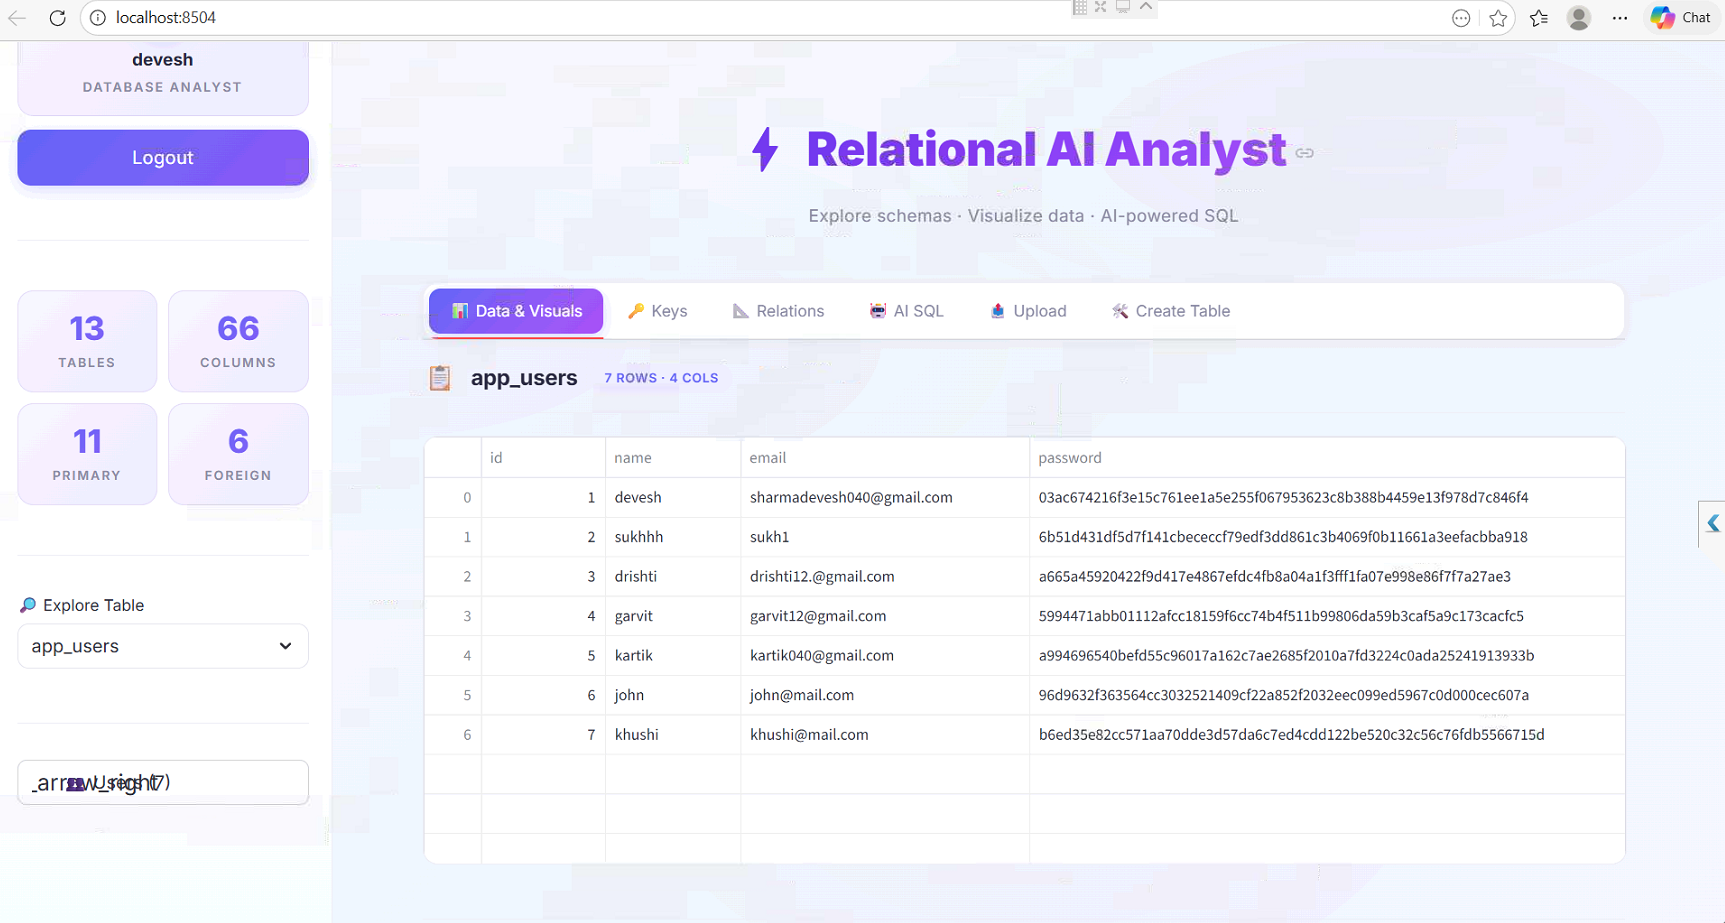Click the 7 ROWS · 4 COLS badge
Image resolution: width=1725 pixels, height=923 pixels.
661,378
